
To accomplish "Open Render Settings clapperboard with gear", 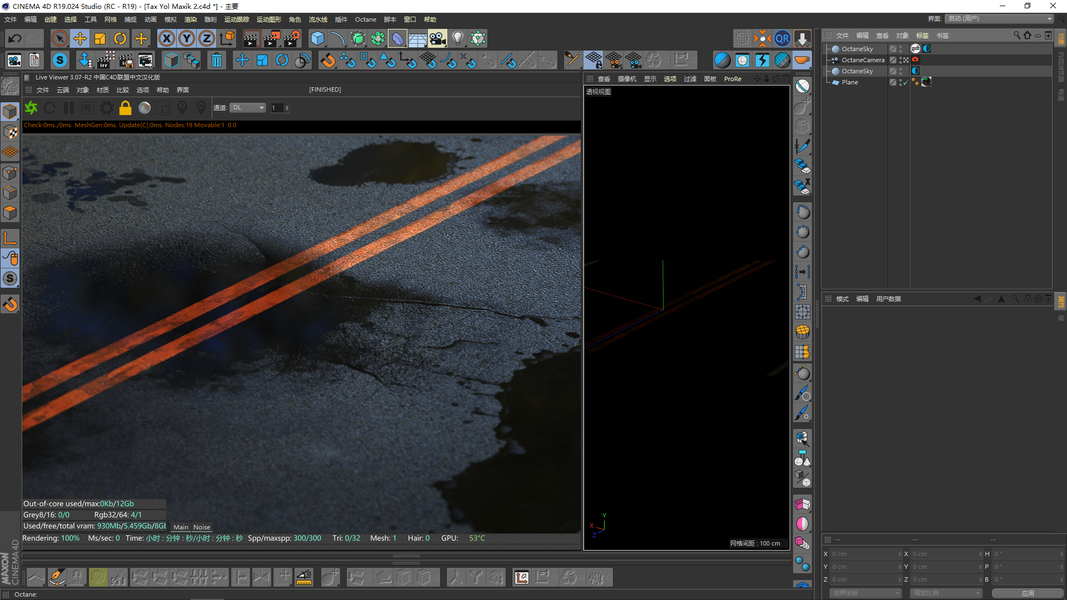I will 293,39.
